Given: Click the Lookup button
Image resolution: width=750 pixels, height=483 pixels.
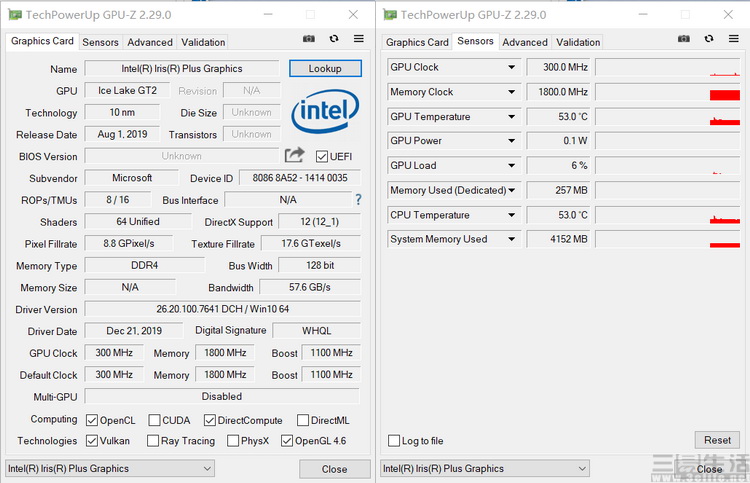Looking at the screenshot, I should 325,68.
